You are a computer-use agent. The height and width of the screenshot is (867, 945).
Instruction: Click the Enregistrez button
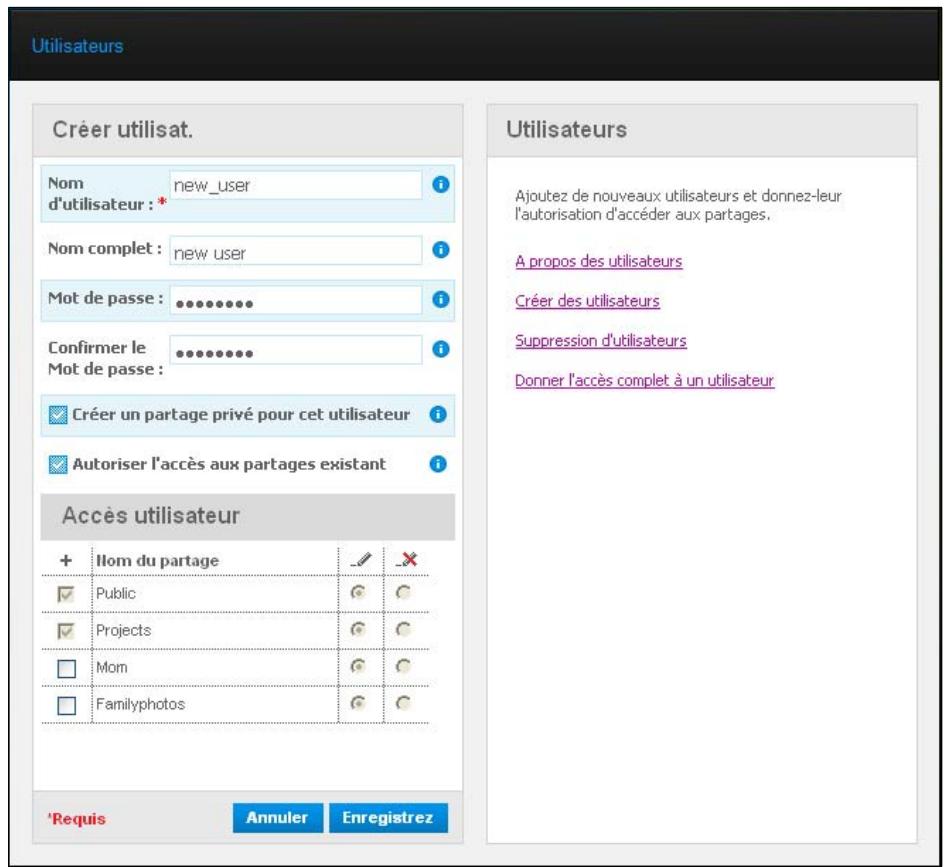pos(388,818)
